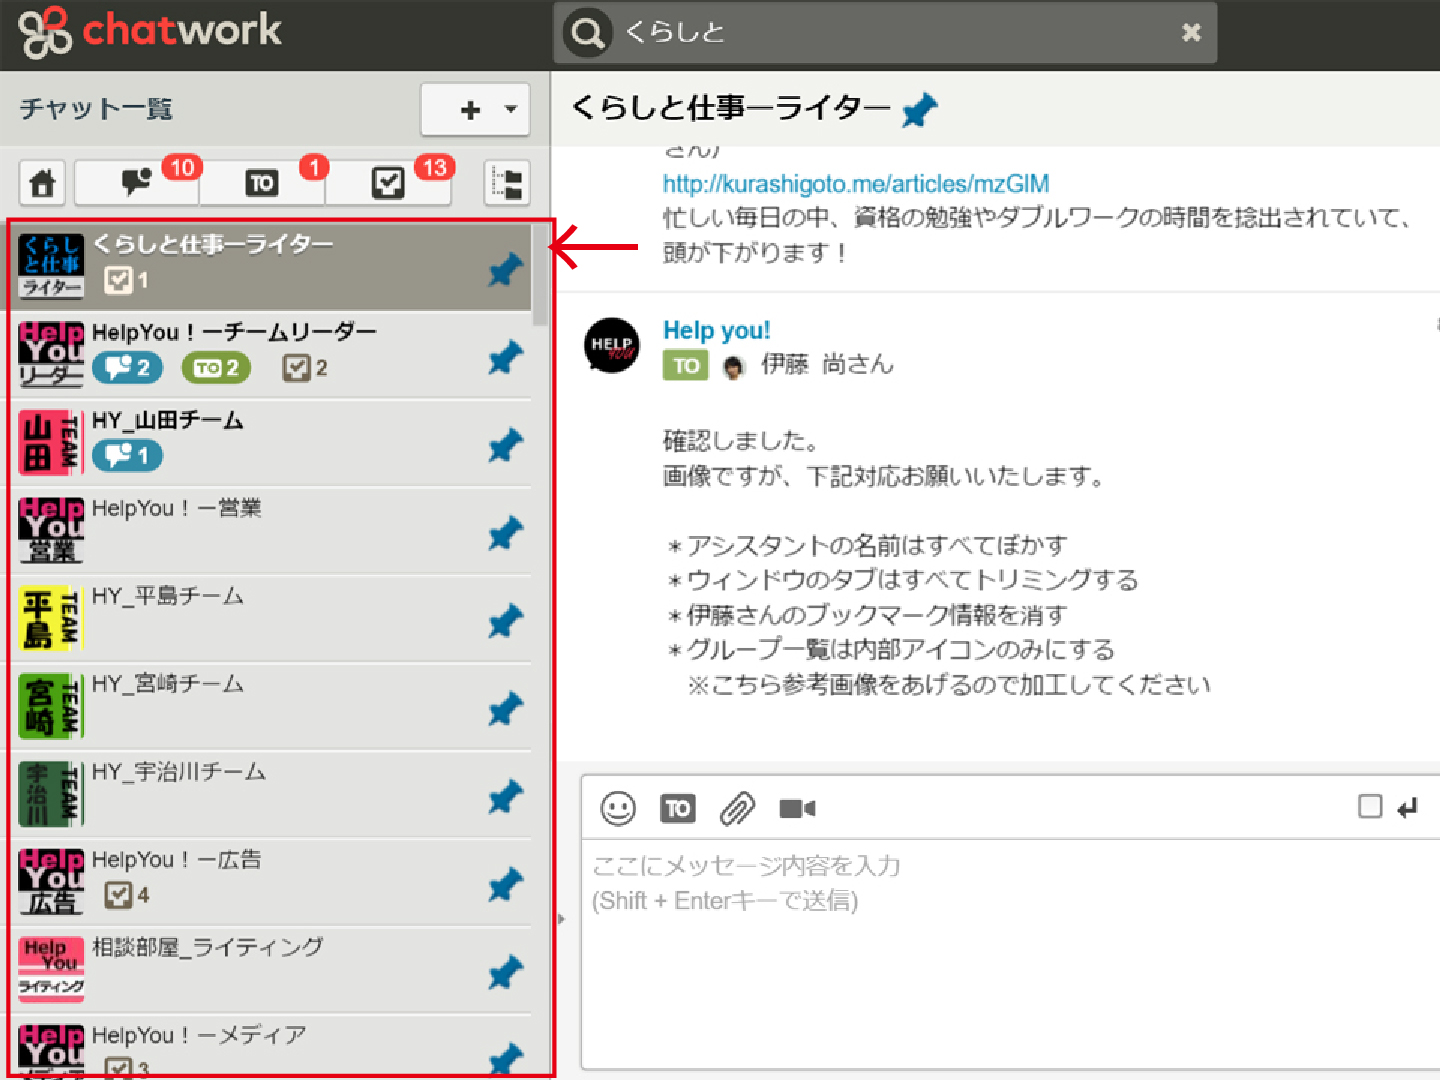Image resolution: width=1440 pixels, height=1080 pixels.
Task: Clear the search text with the X
Action: pos(1191,33)
